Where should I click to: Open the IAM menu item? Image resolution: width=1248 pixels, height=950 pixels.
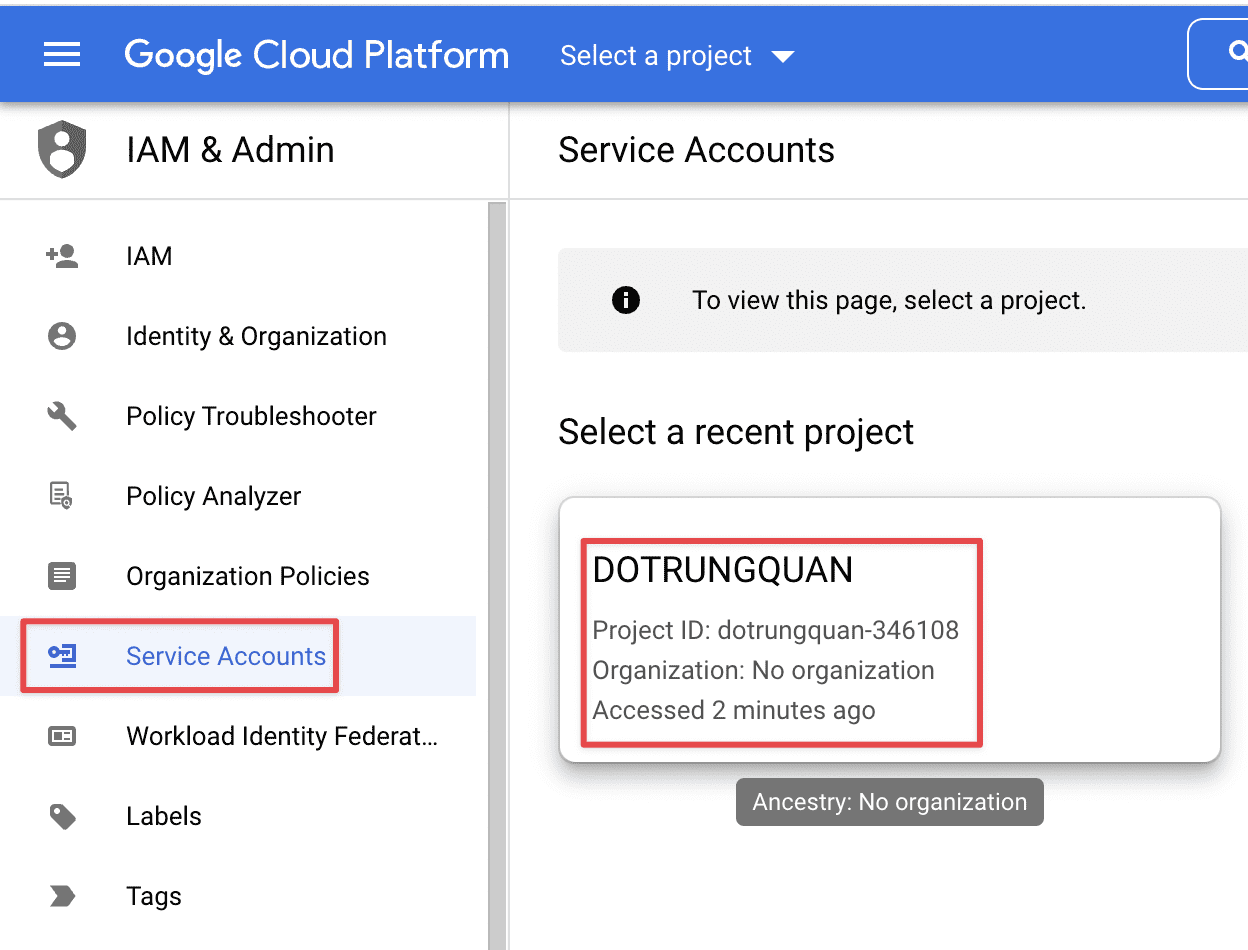click(x=149, y=256)
